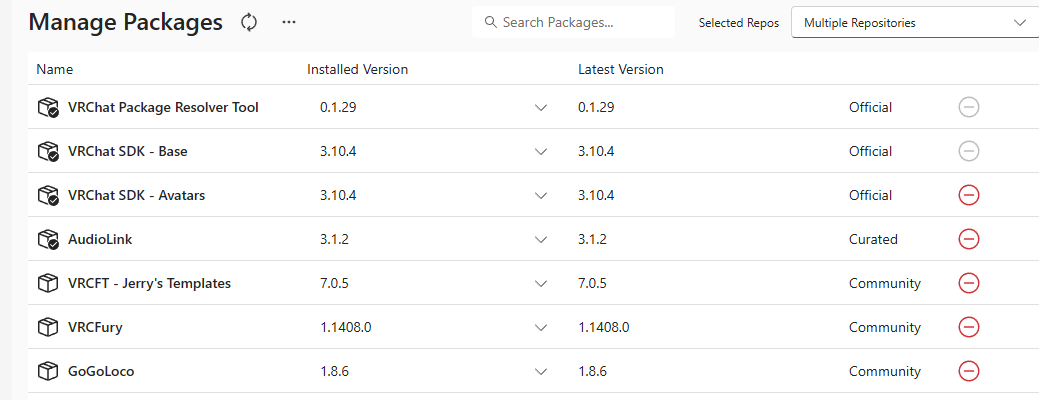Click latest version 3.1.2 of AudioLink
The width and height of the screenshot is (1039, 400).
pos(592,239)
